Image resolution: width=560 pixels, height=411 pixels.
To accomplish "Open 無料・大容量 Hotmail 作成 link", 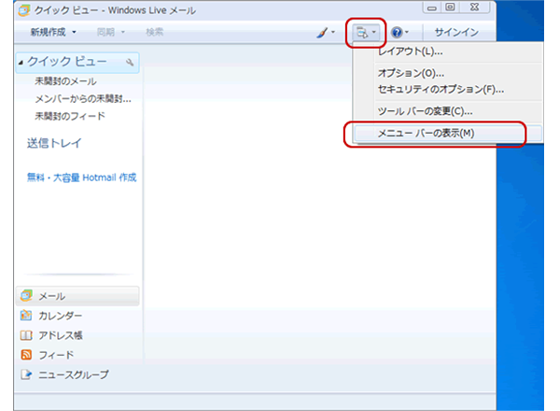I will coord(82,177).
